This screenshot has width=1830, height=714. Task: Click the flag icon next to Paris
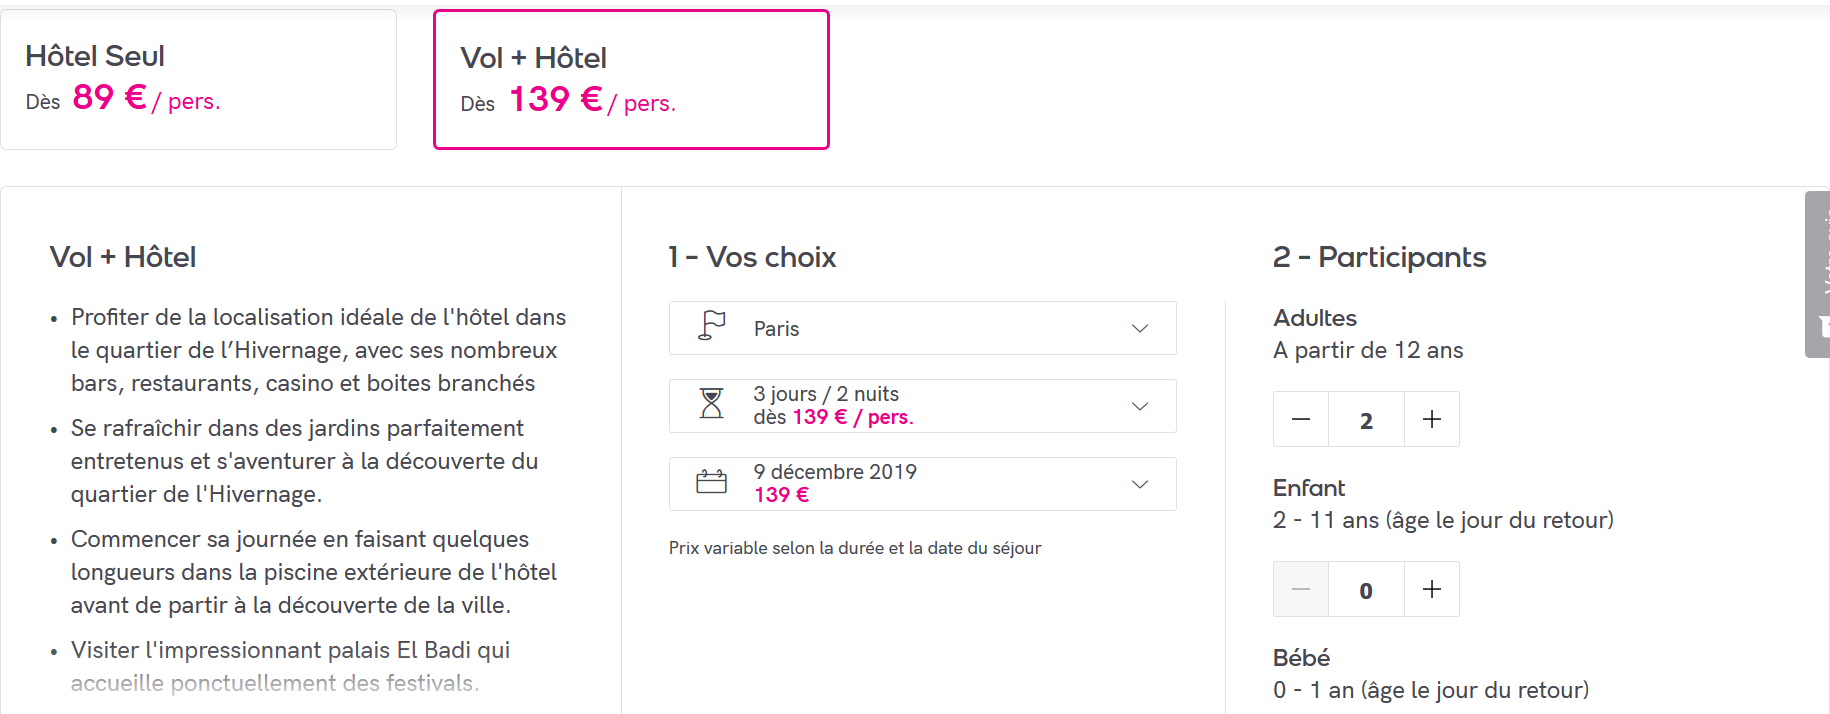pos(711,327)
